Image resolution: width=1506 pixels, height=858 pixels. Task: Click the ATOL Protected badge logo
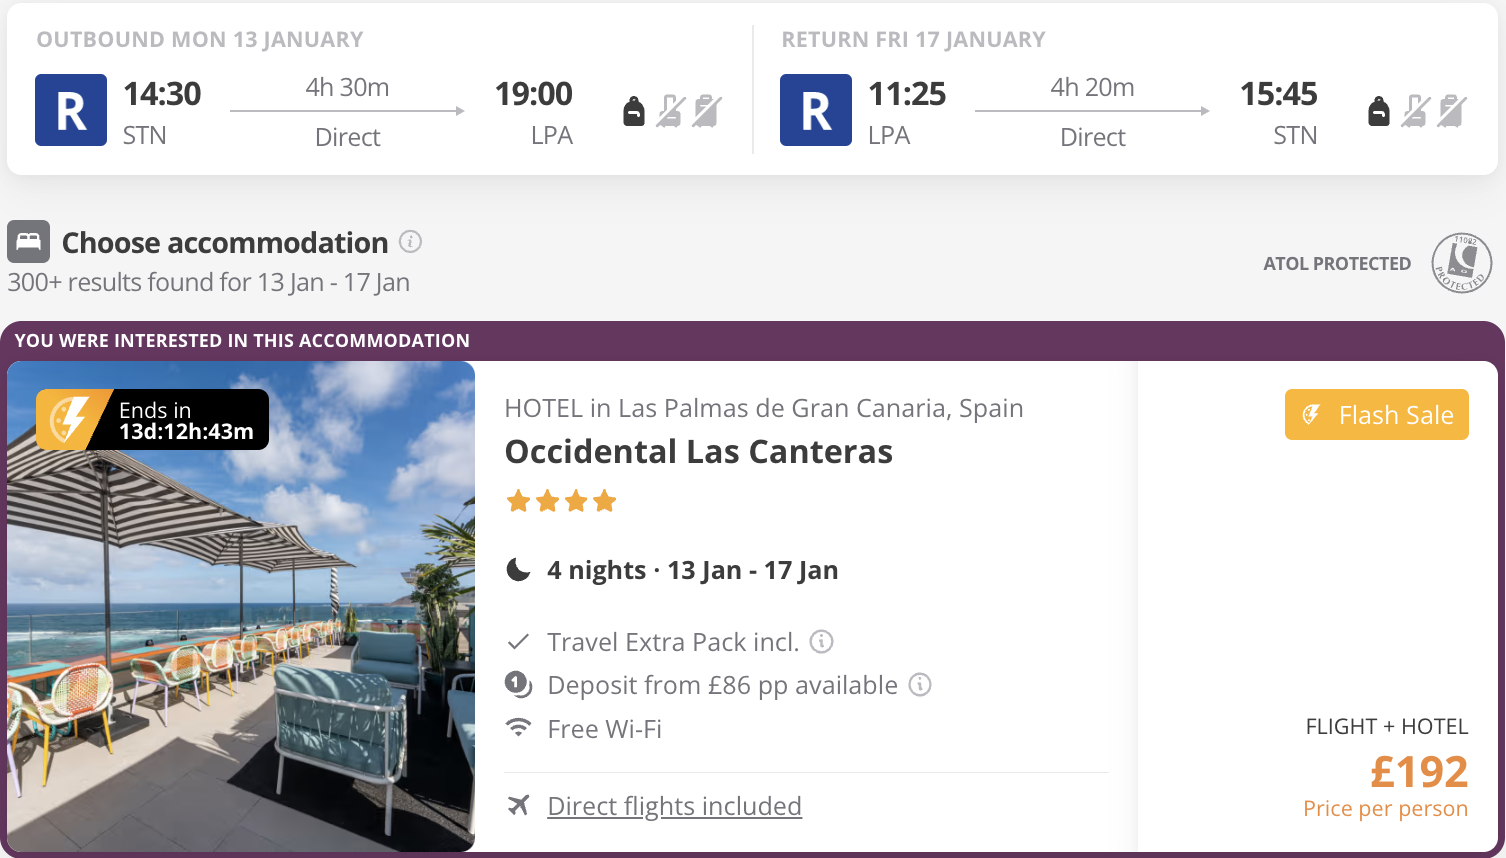(1461, 263)
